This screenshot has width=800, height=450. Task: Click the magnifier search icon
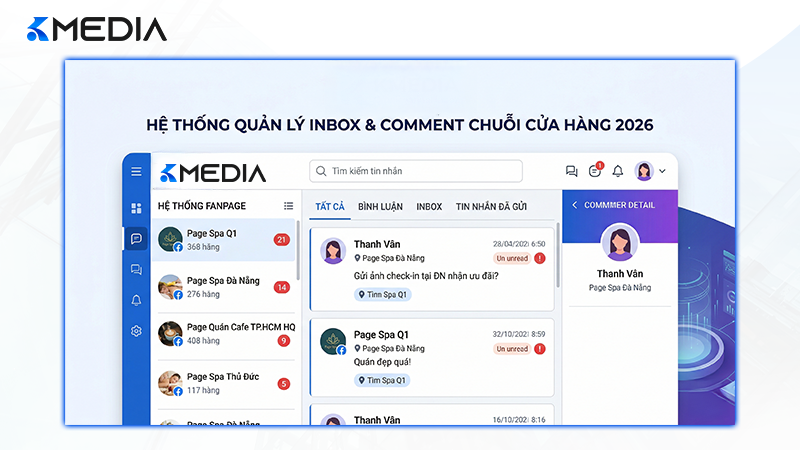point(321,171)
